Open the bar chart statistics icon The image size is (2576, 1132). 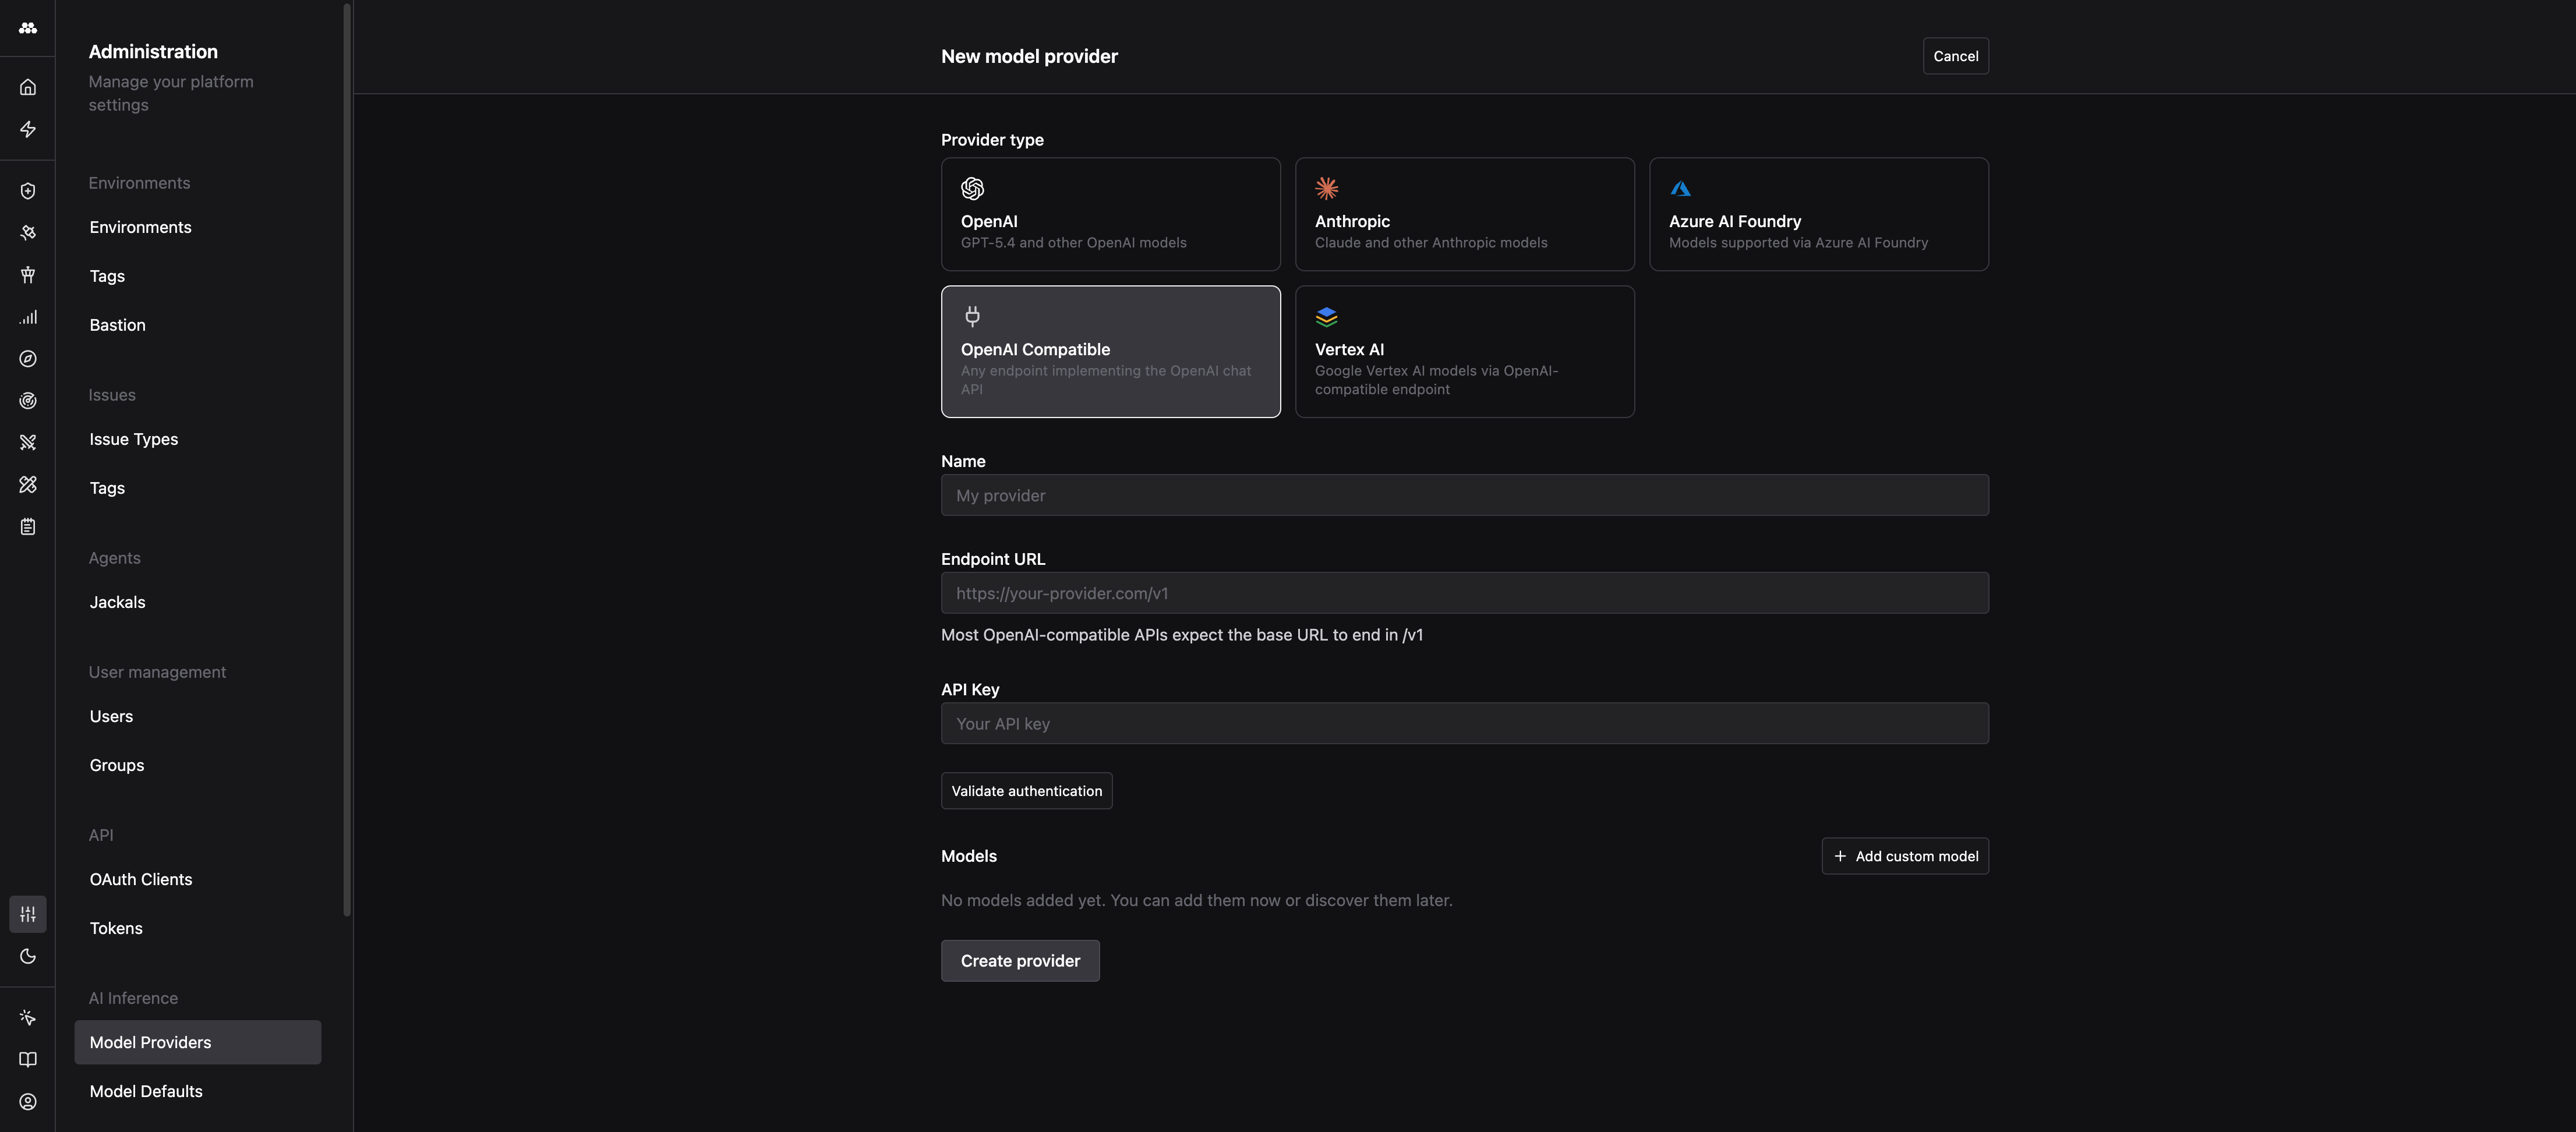coord(28,317)
